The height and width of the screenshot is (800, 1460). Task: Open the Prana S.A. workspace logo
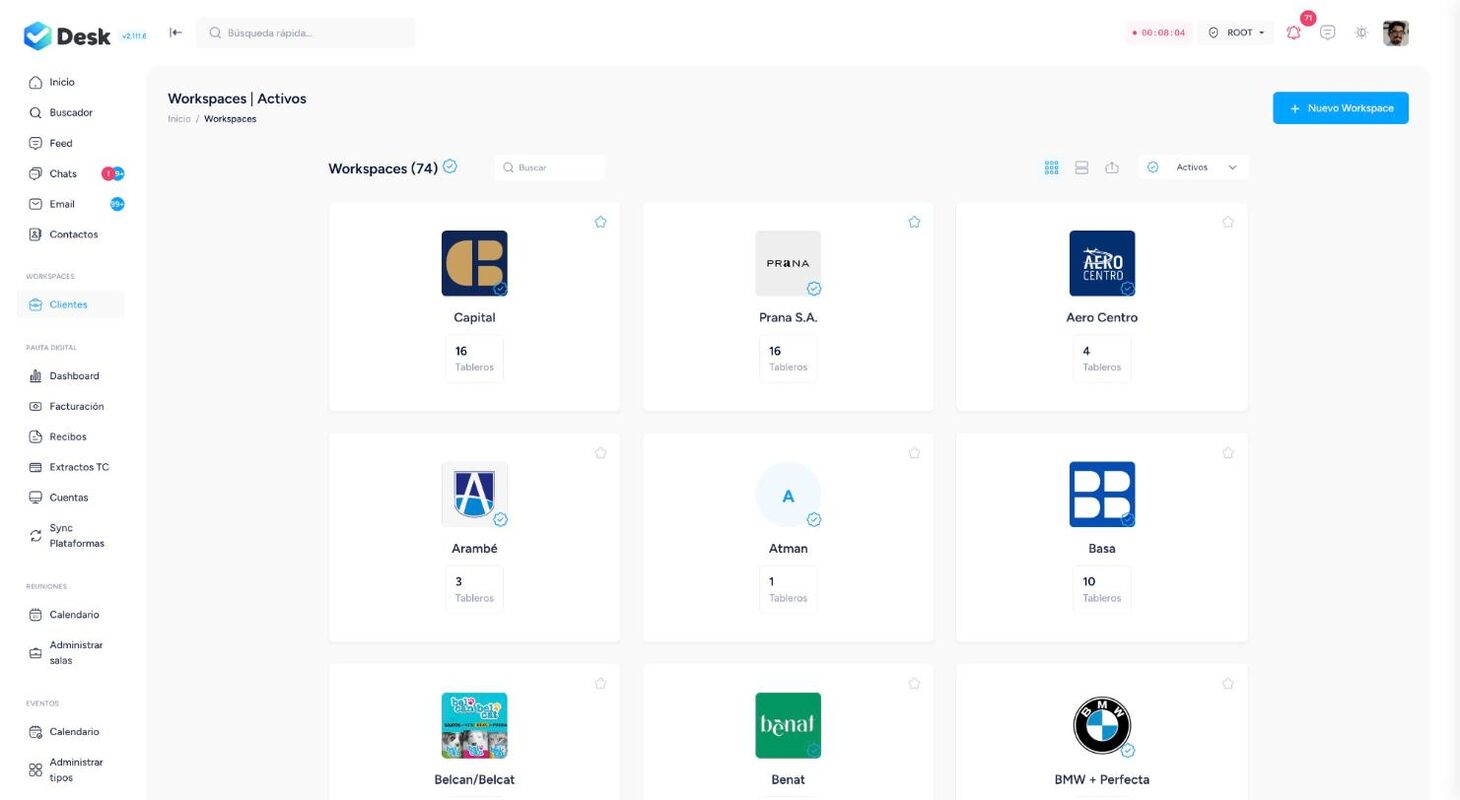788,263
